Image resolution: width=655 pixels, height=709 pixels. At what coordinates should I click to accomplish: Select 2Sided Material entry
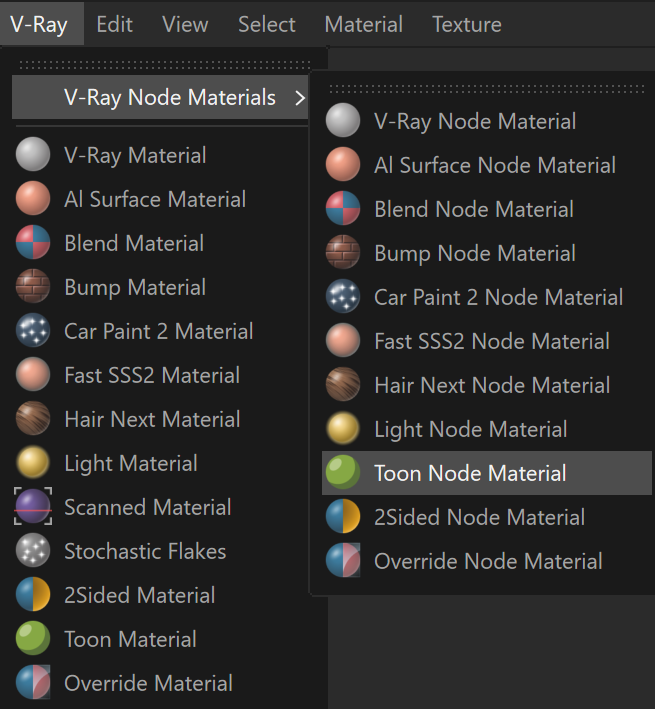click(160, 595)
